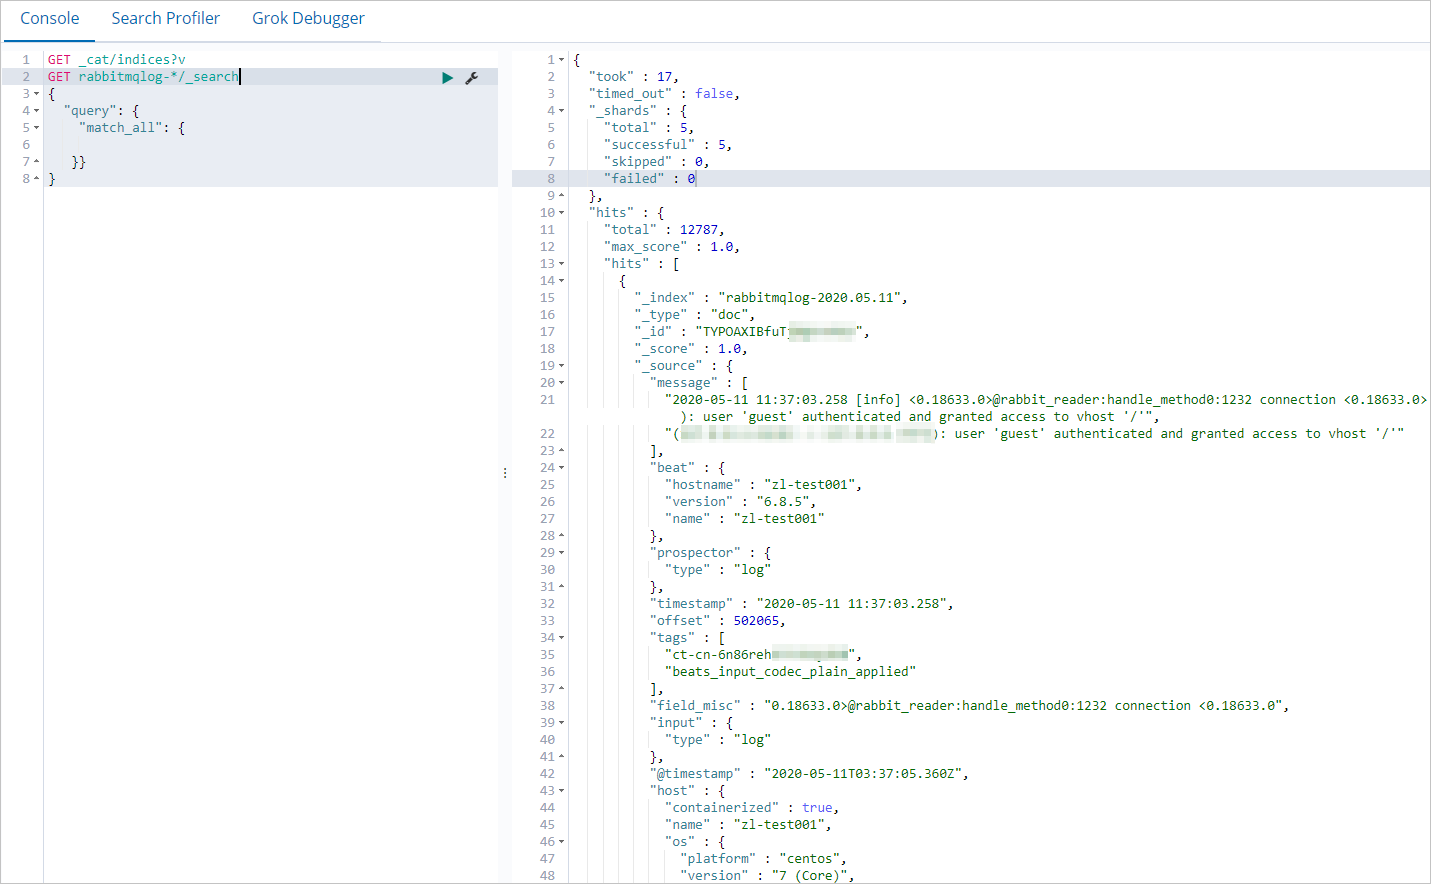This screenshot has height=884, width=1431.
Task: Click the "_index" rabbitmqlog-2020.05.11 line
Action: pos(771,298)
